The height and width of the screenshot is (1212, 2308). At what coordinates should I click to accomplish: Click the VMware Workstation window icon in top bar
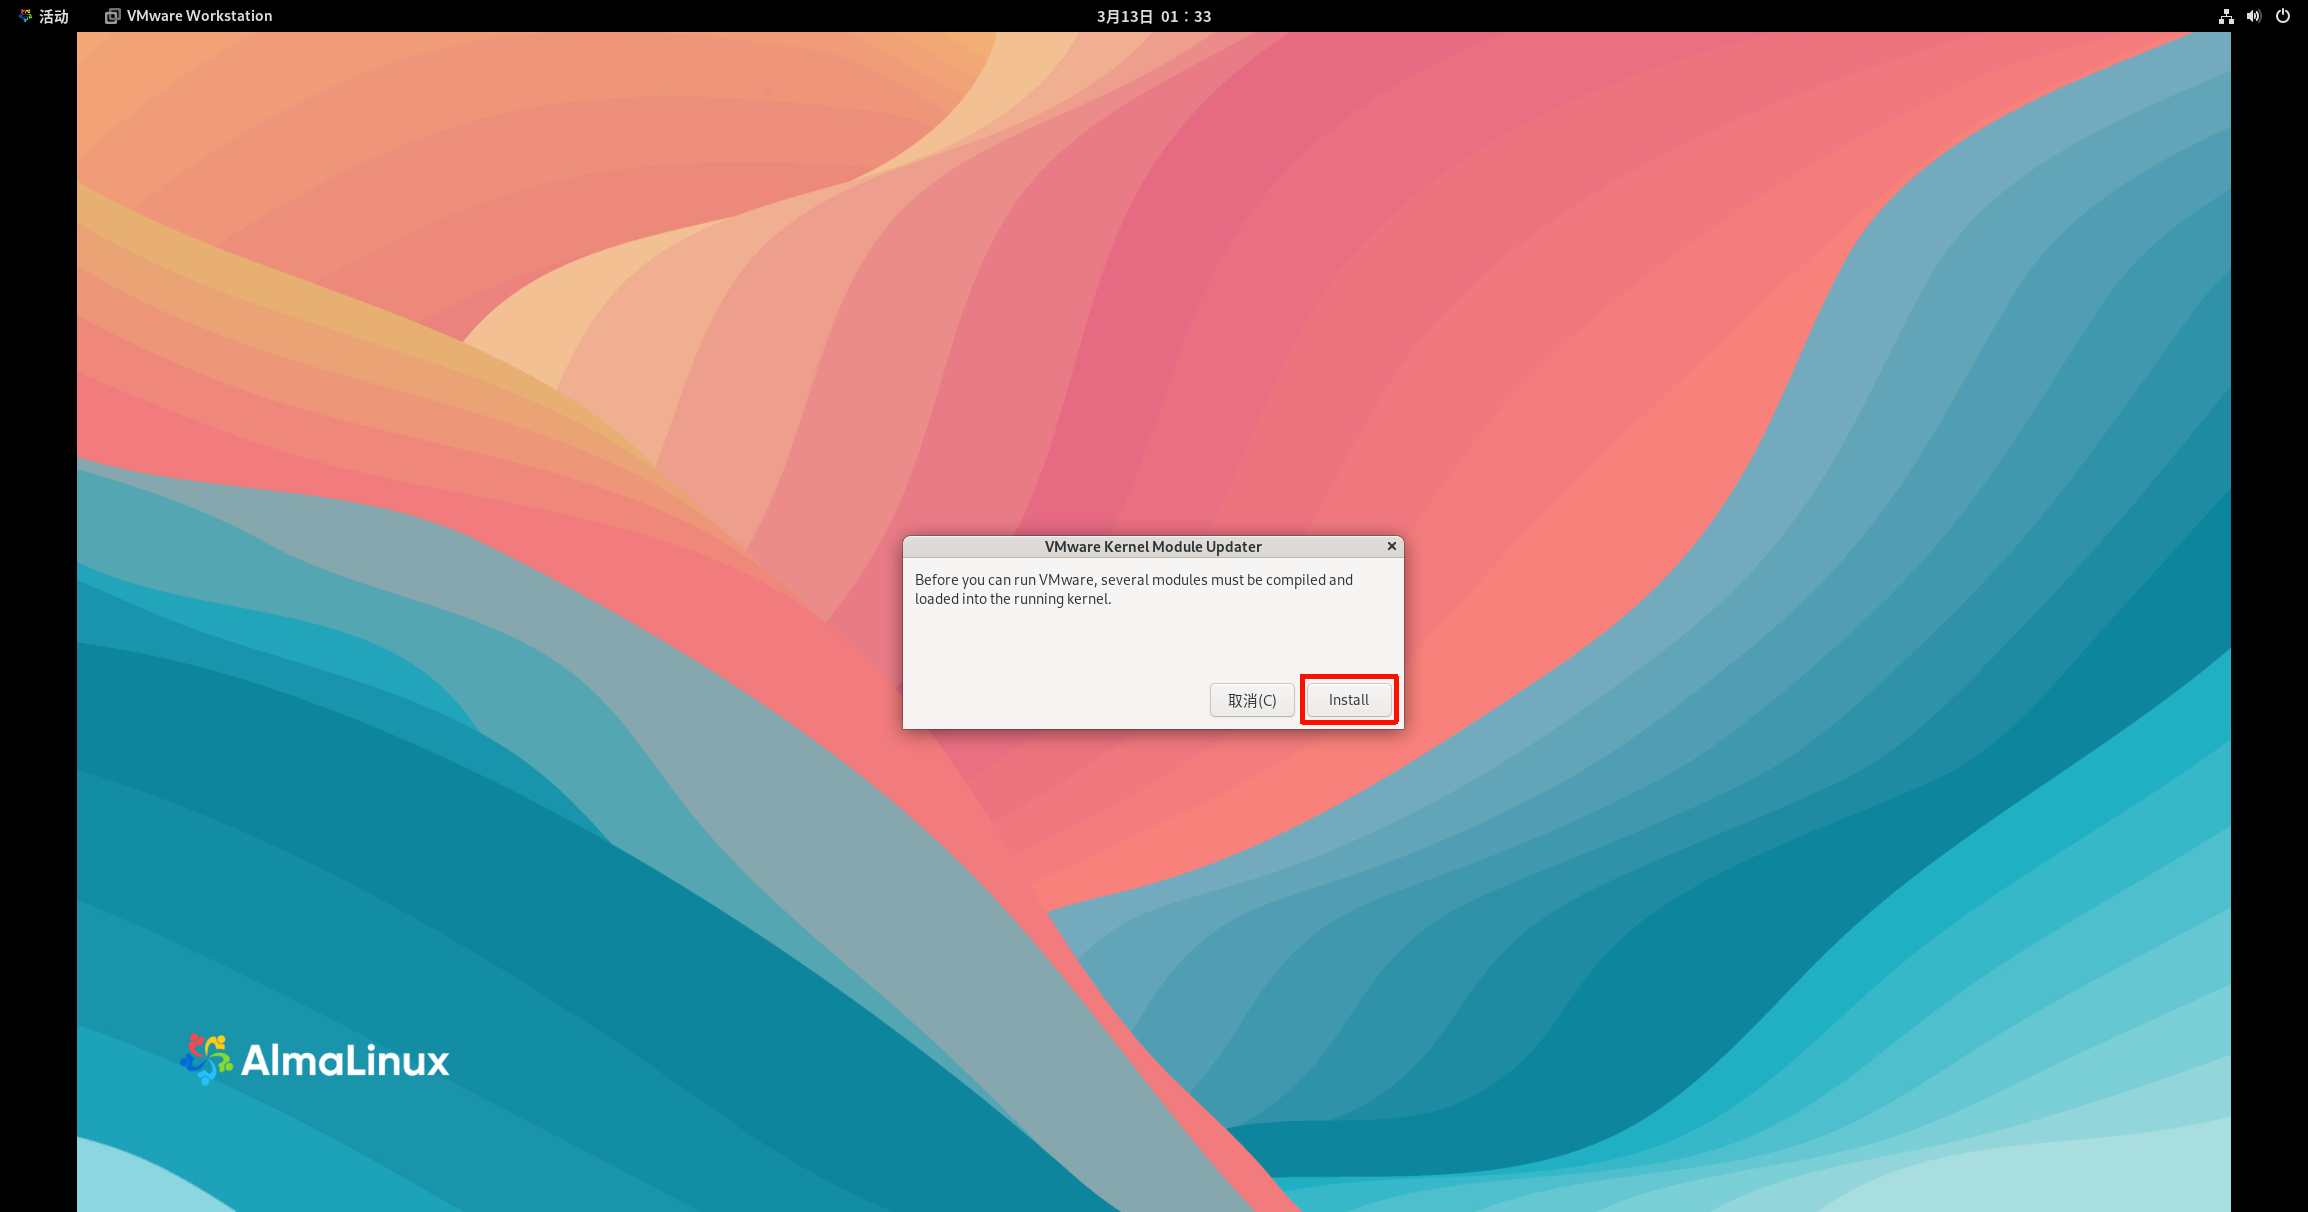(x=113, y=16)
